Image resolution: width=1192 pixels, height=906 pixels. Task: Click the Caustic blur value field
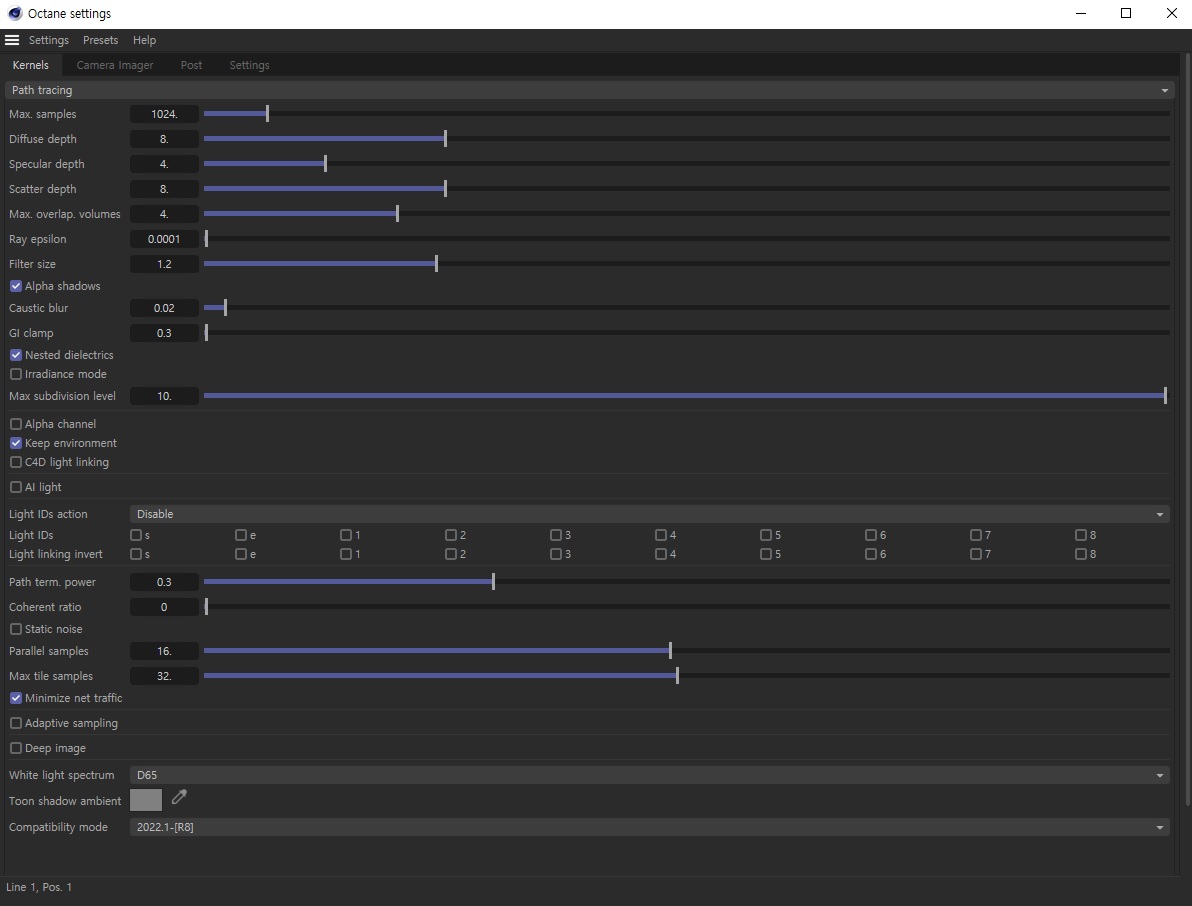(164, 308)
